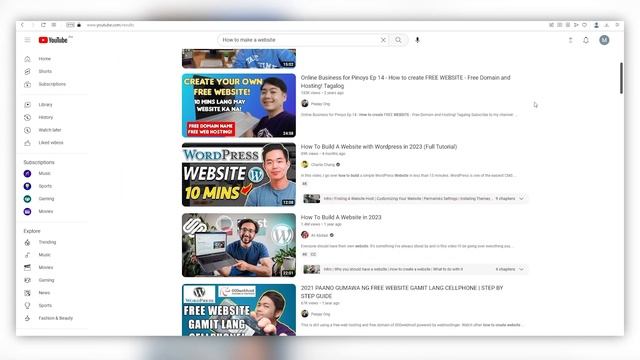Open the Create video icon
Image resolution: width=640 pixels, height=360 pixels.
point(571,40)
